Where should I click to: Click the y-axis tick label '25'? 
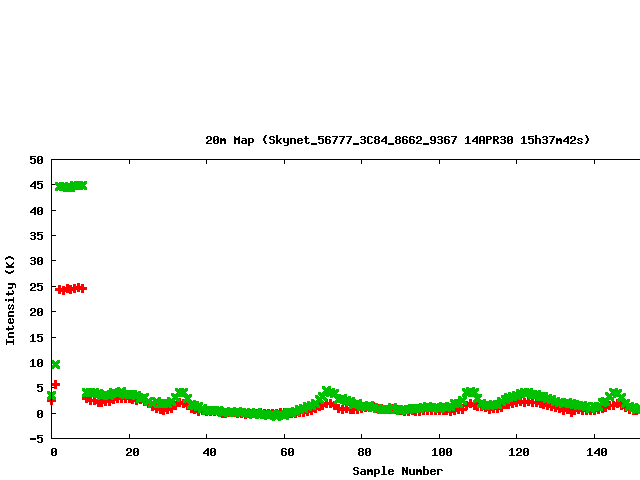[x=36, y=287]
